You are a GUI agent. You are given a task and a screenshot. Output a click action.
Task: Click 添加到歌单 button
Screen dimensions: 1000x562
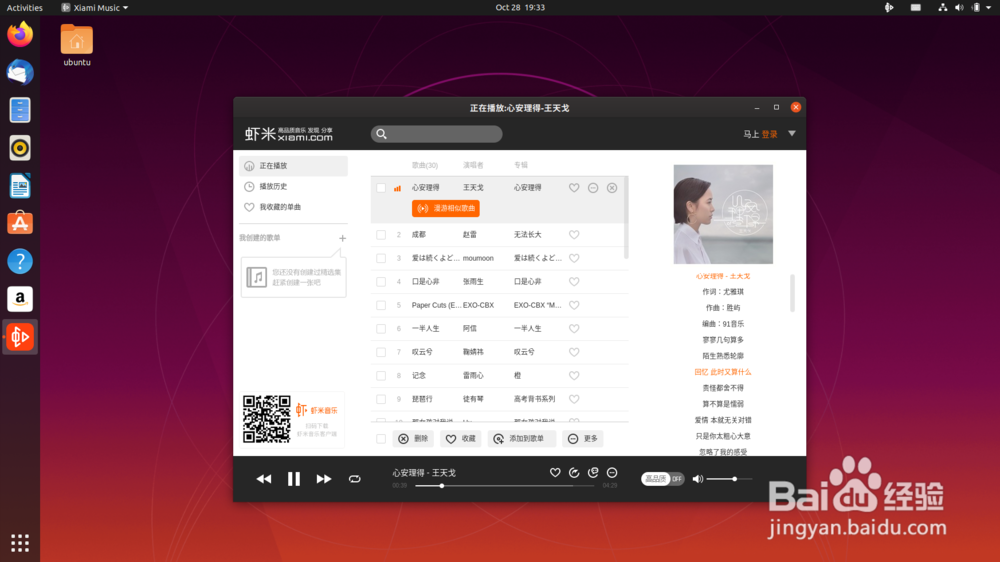click(522, 439)
